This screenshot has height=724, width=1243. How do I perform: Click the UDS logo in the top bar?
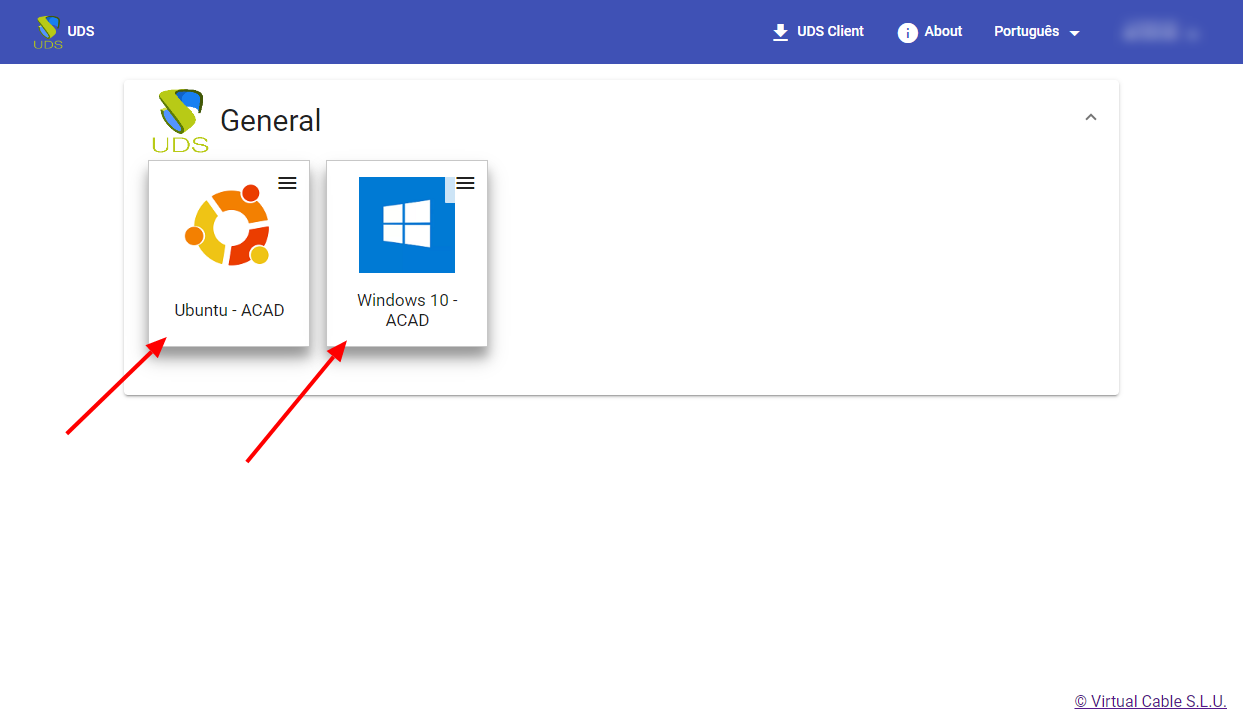pyautogui.click(x=47, y=32)
